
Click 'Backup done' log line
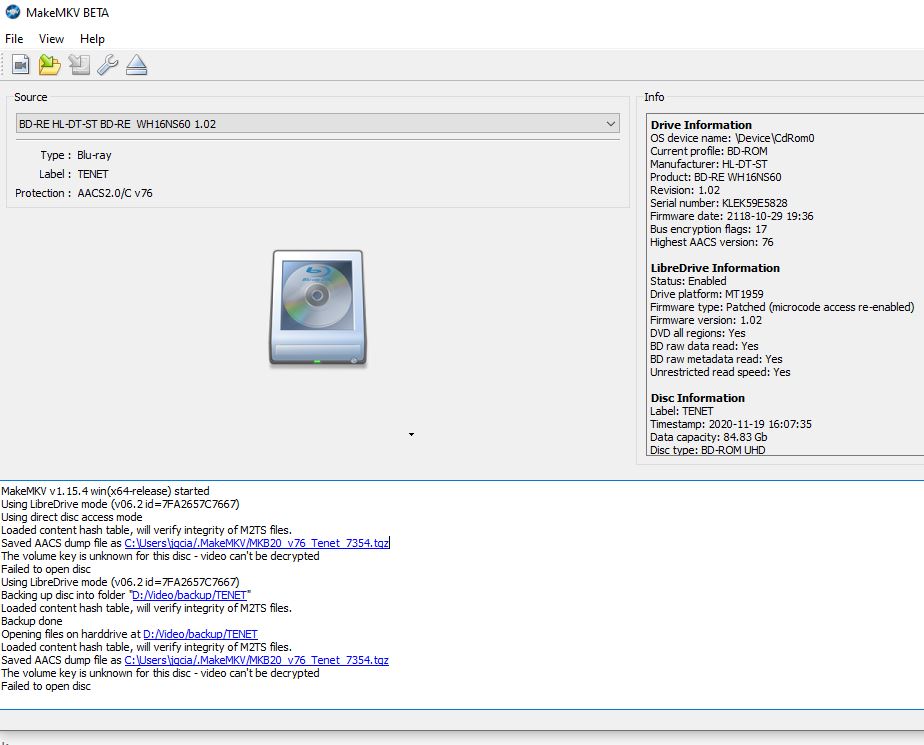point(32,621)
